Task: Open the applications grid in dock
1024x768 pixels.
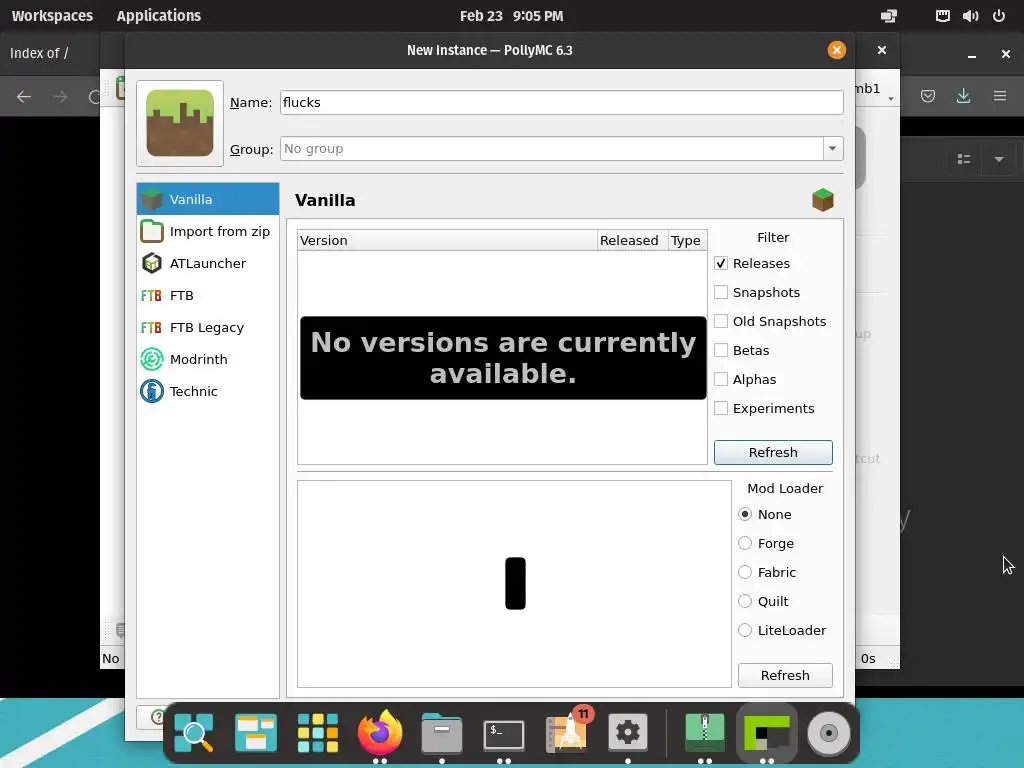Action: pyautogui.click(x=318, y=733)
